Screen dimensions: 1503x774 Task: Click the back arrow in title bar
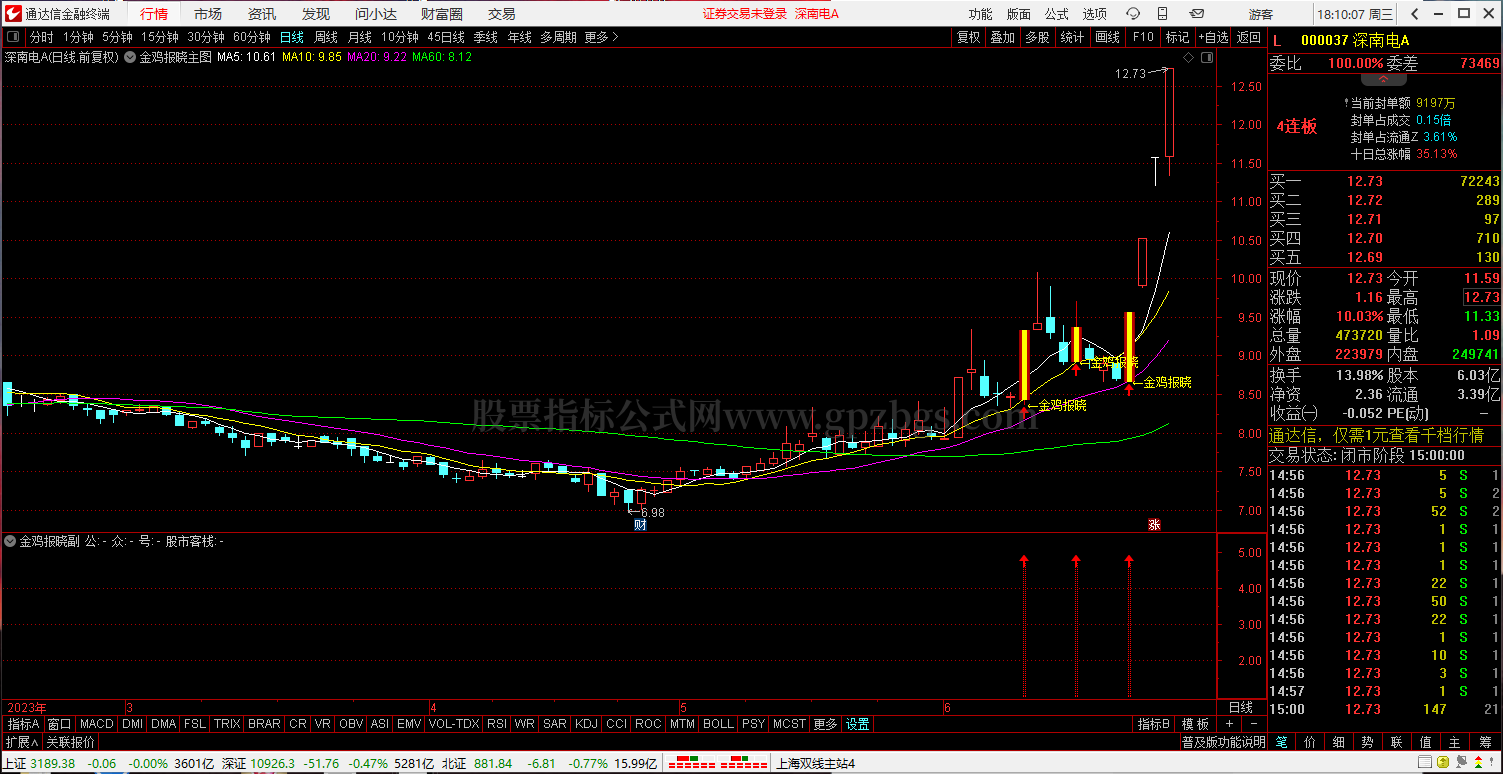click(x=1412, y=14)
